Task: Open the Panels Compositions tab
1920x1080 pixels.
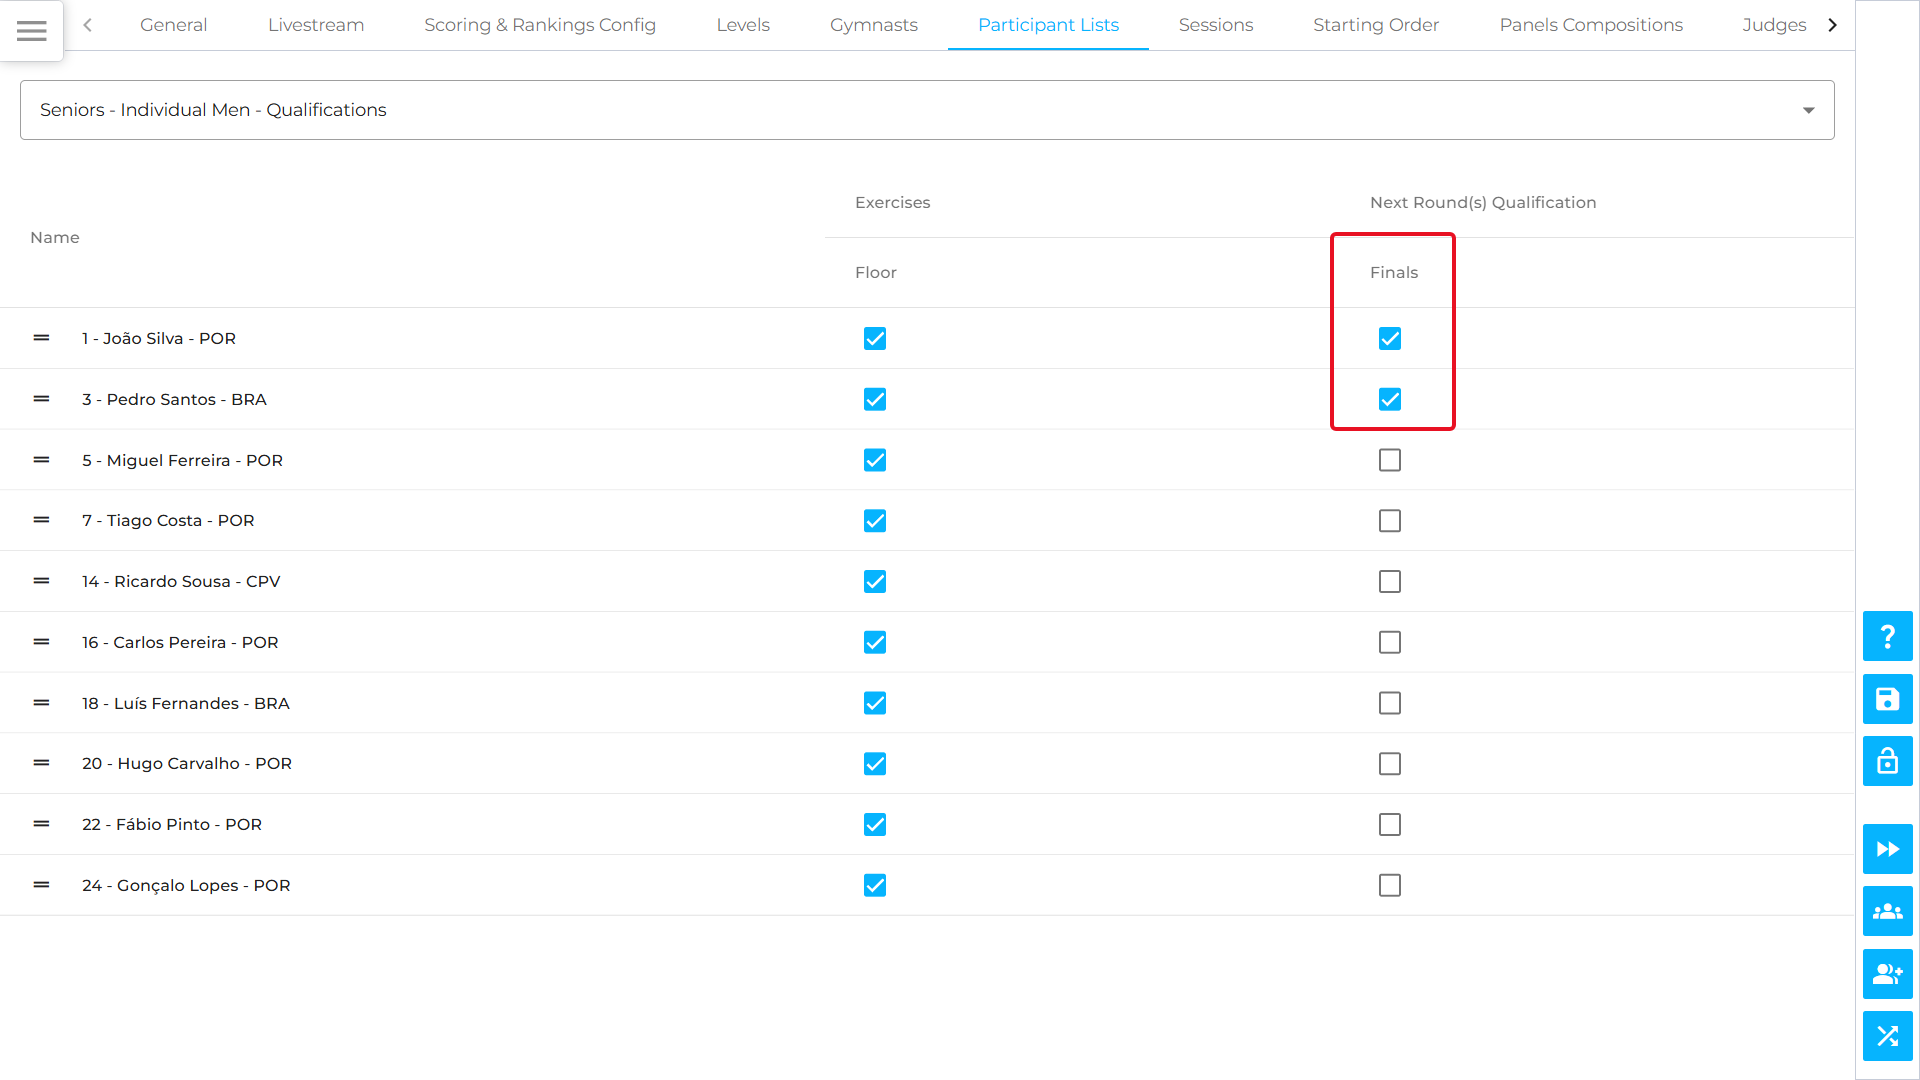Action: (1591, 25)
